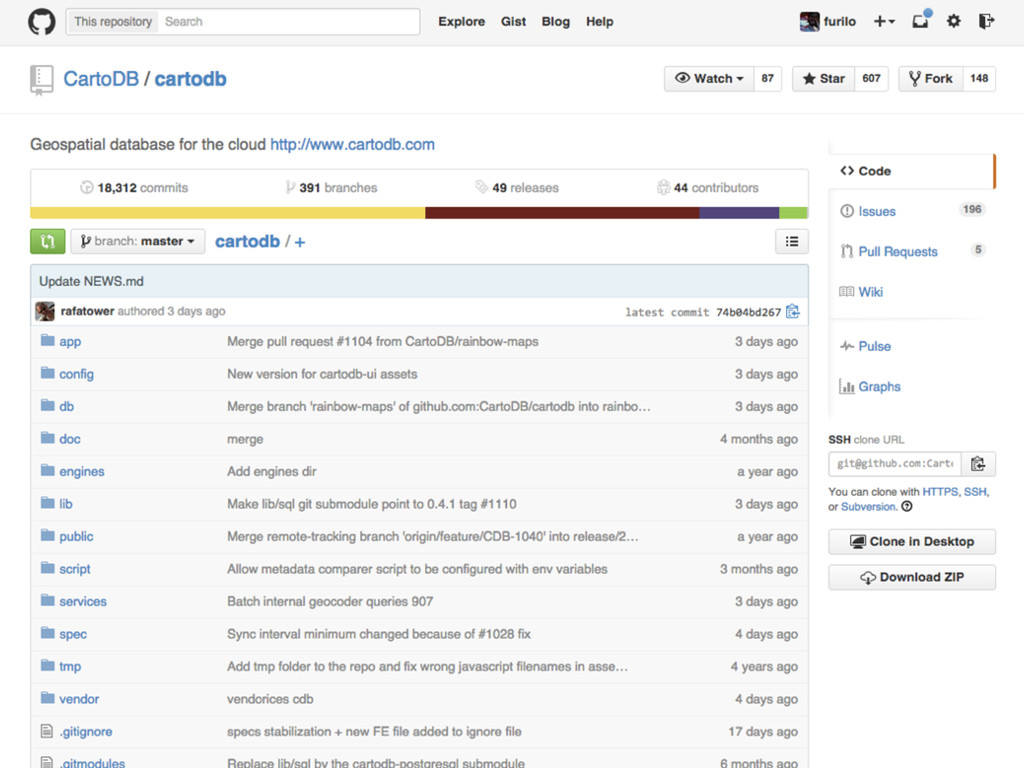Screen dimensions: 1024x768
Task: Open clone URL help question icon
Action: [906, 507]
